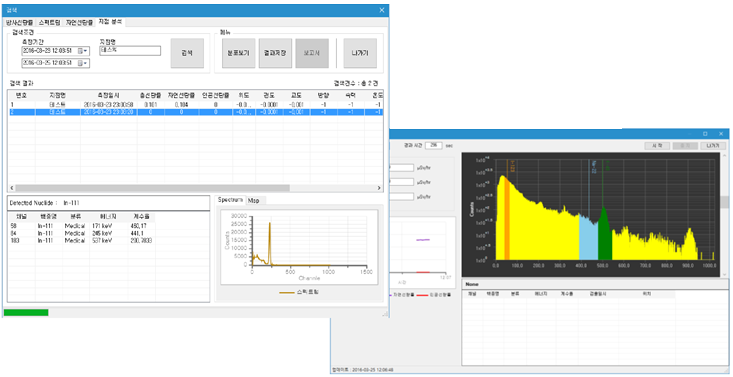This screenshot has width=733, height=377.
Task: Click the 시작 start button in spectrum window
Action: click(x=657, y=146)
